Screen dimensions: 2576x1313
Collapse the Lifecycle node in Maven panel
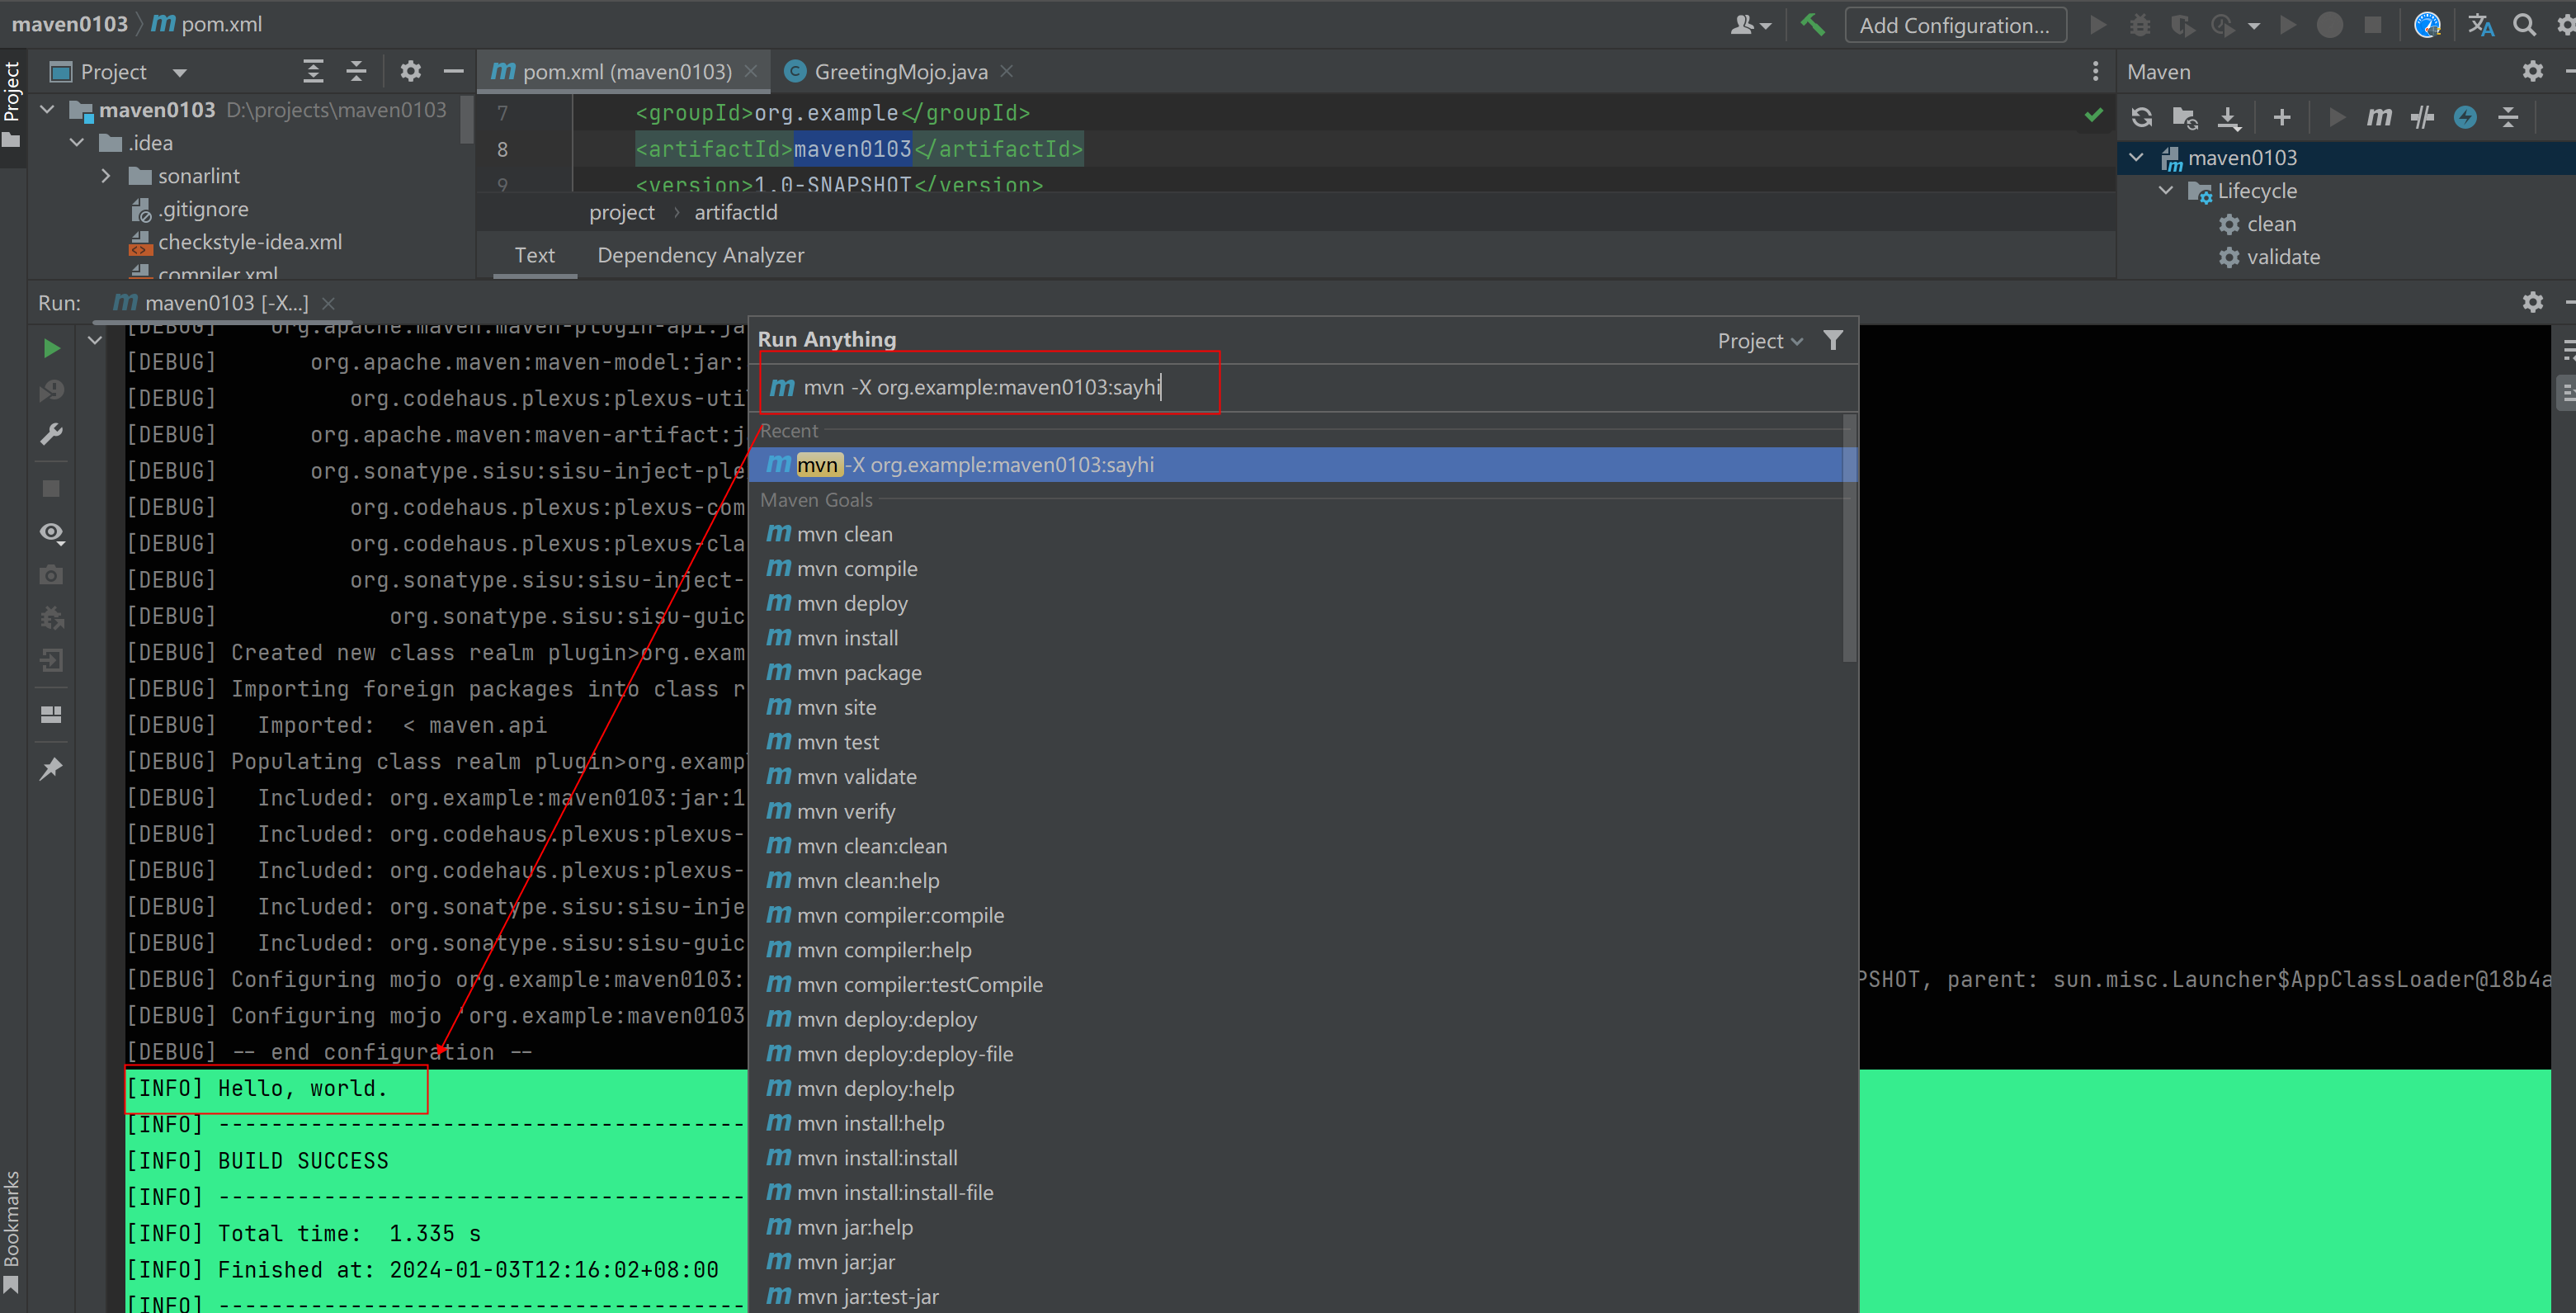pos(2166,191)
